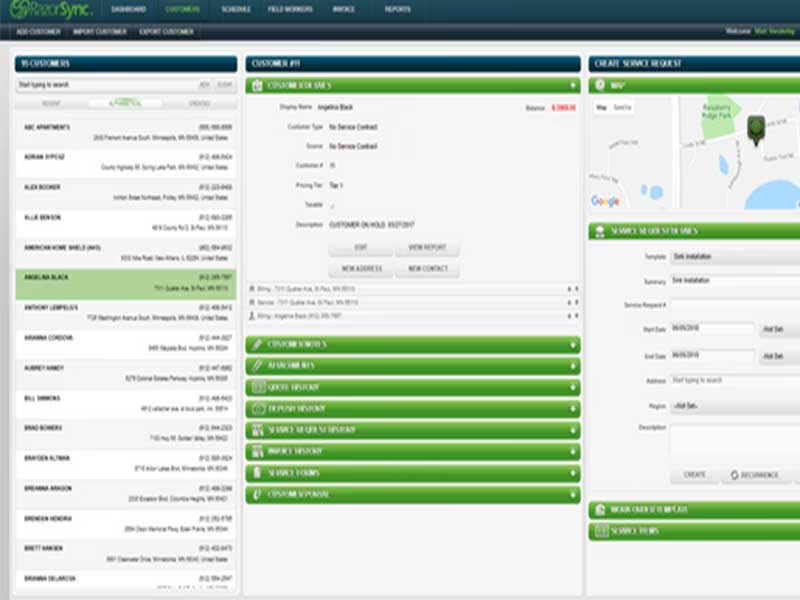Open the Reports menu

point(397,9)
